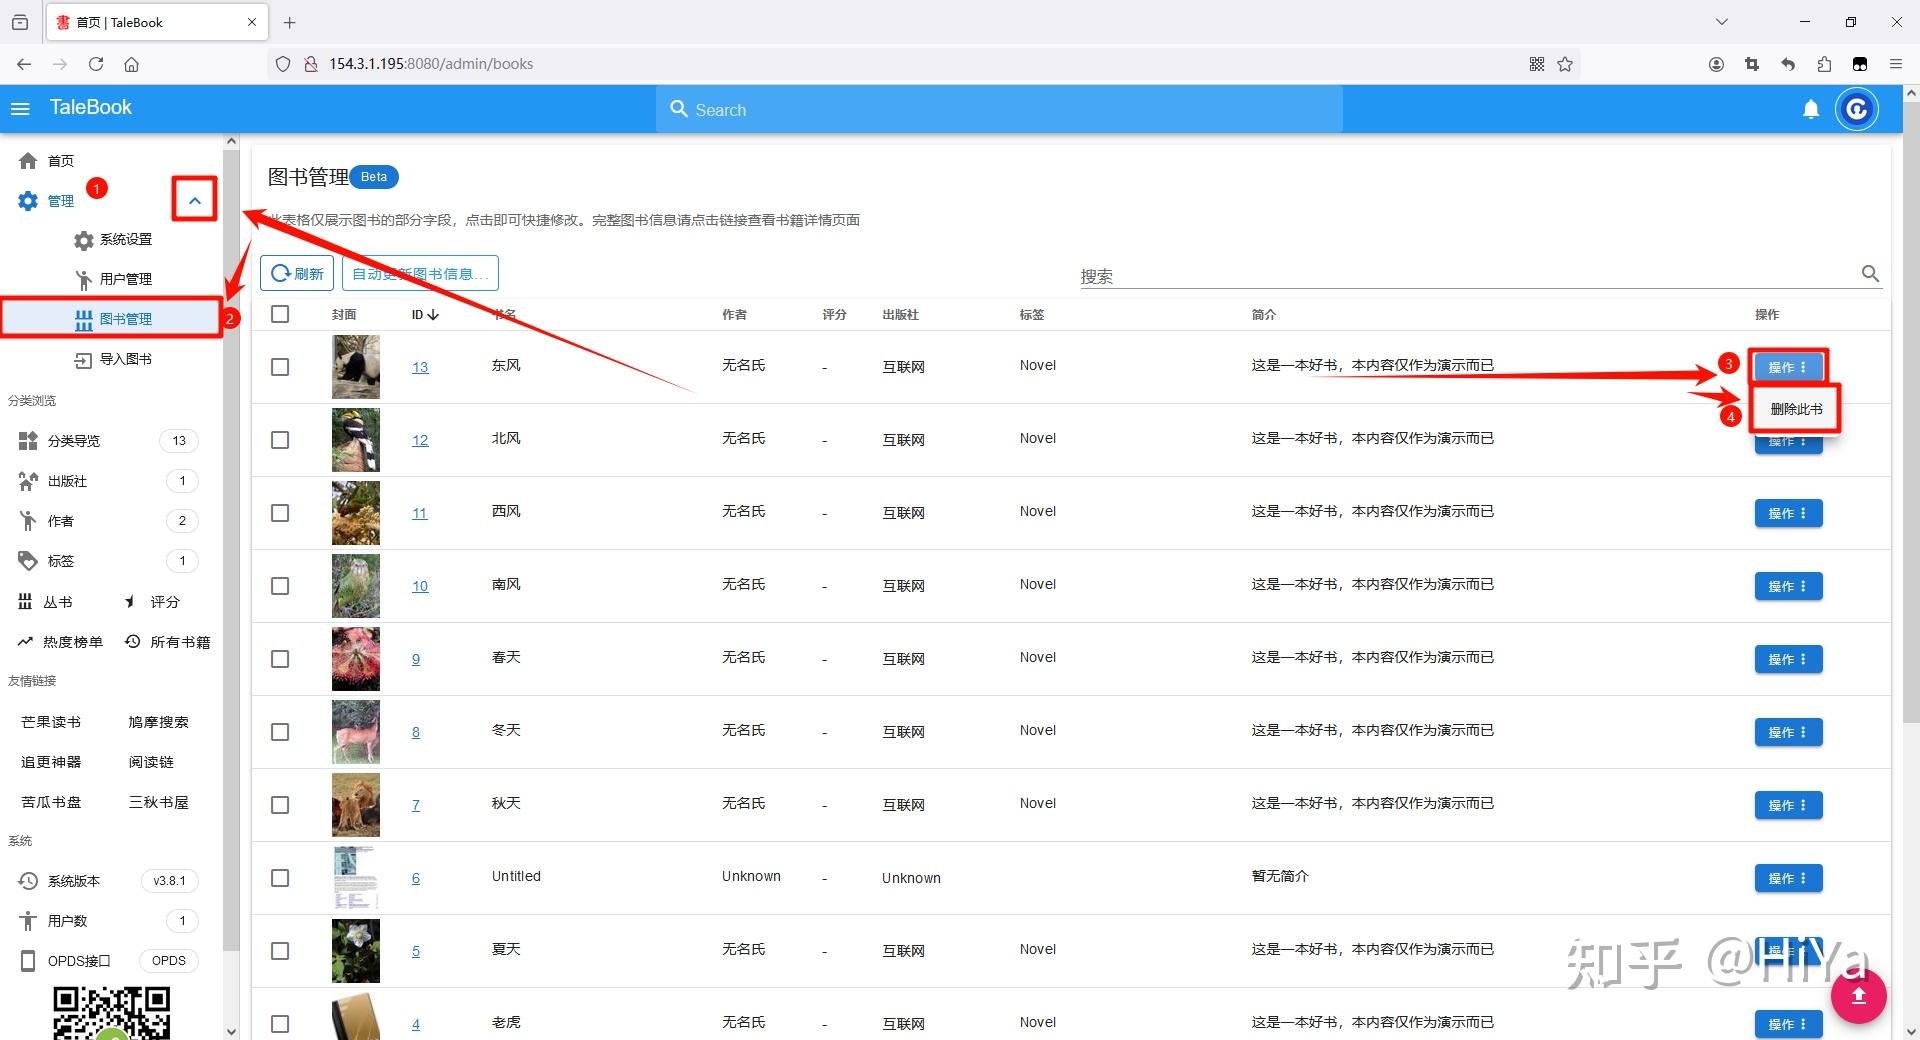Check the checkbox for book 东风
Image resolution: width=1920 pixels, height=1040 pixels.
click(x=279, y=367)
